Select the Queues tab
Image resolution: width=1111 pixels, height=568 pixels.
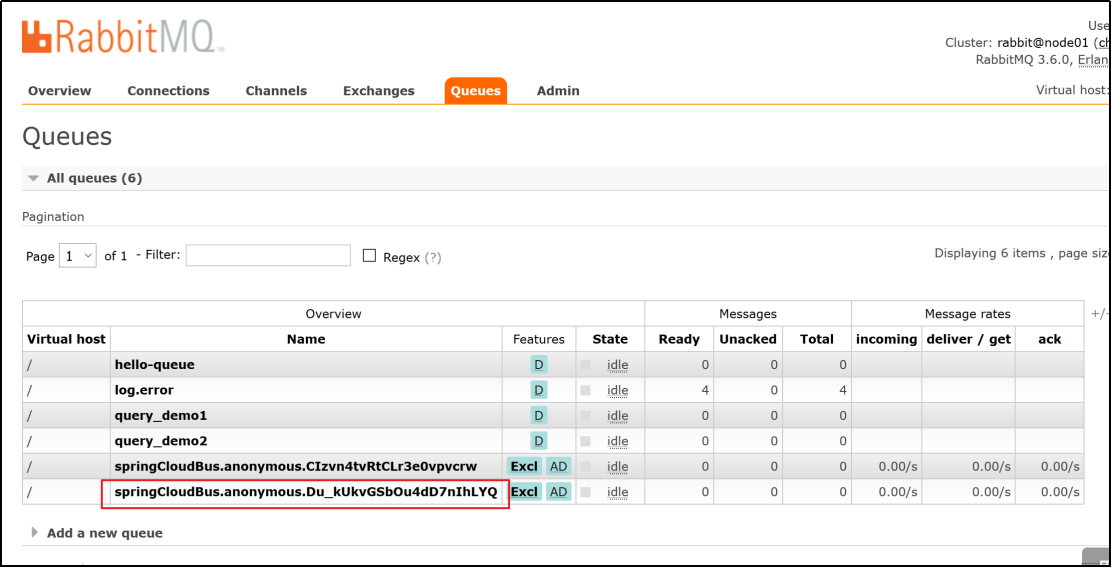click(x=475, y=91)
